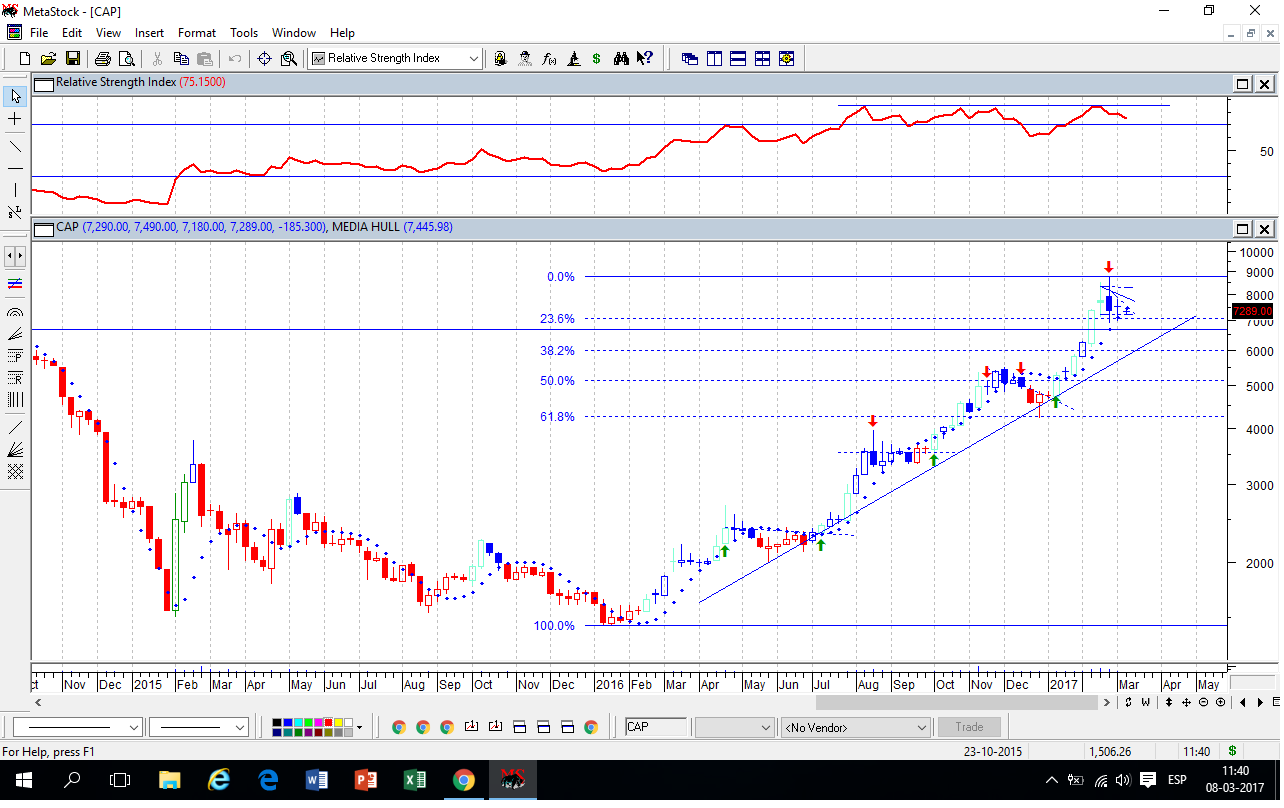The image size is (1284, 808).
Task: Select the S/L support-resistance line tool
Action: (x=15, y=212)
